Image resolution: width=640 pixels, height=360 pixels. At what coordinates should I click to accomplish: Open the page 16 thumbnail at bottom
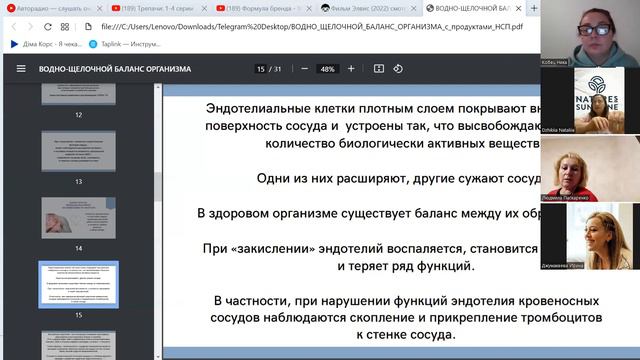coord(78,345)
